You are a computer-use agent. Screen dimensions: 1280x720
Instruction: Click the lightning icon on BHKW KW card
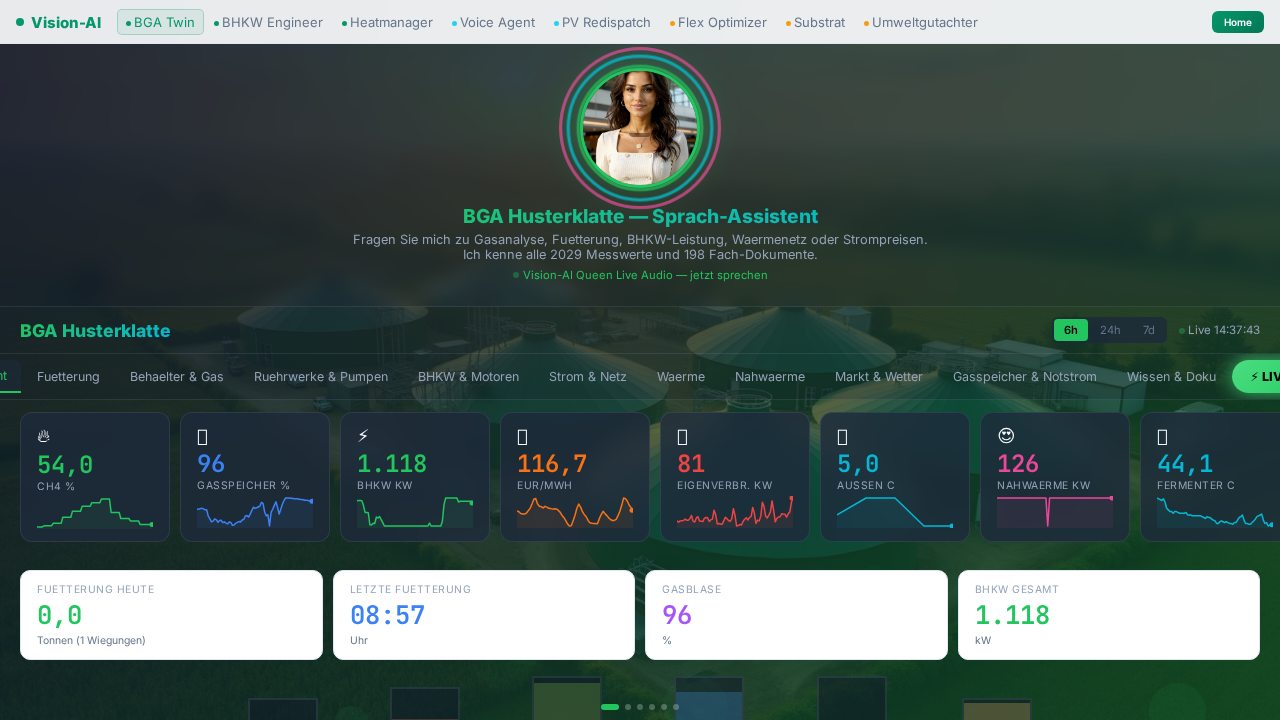363,436
